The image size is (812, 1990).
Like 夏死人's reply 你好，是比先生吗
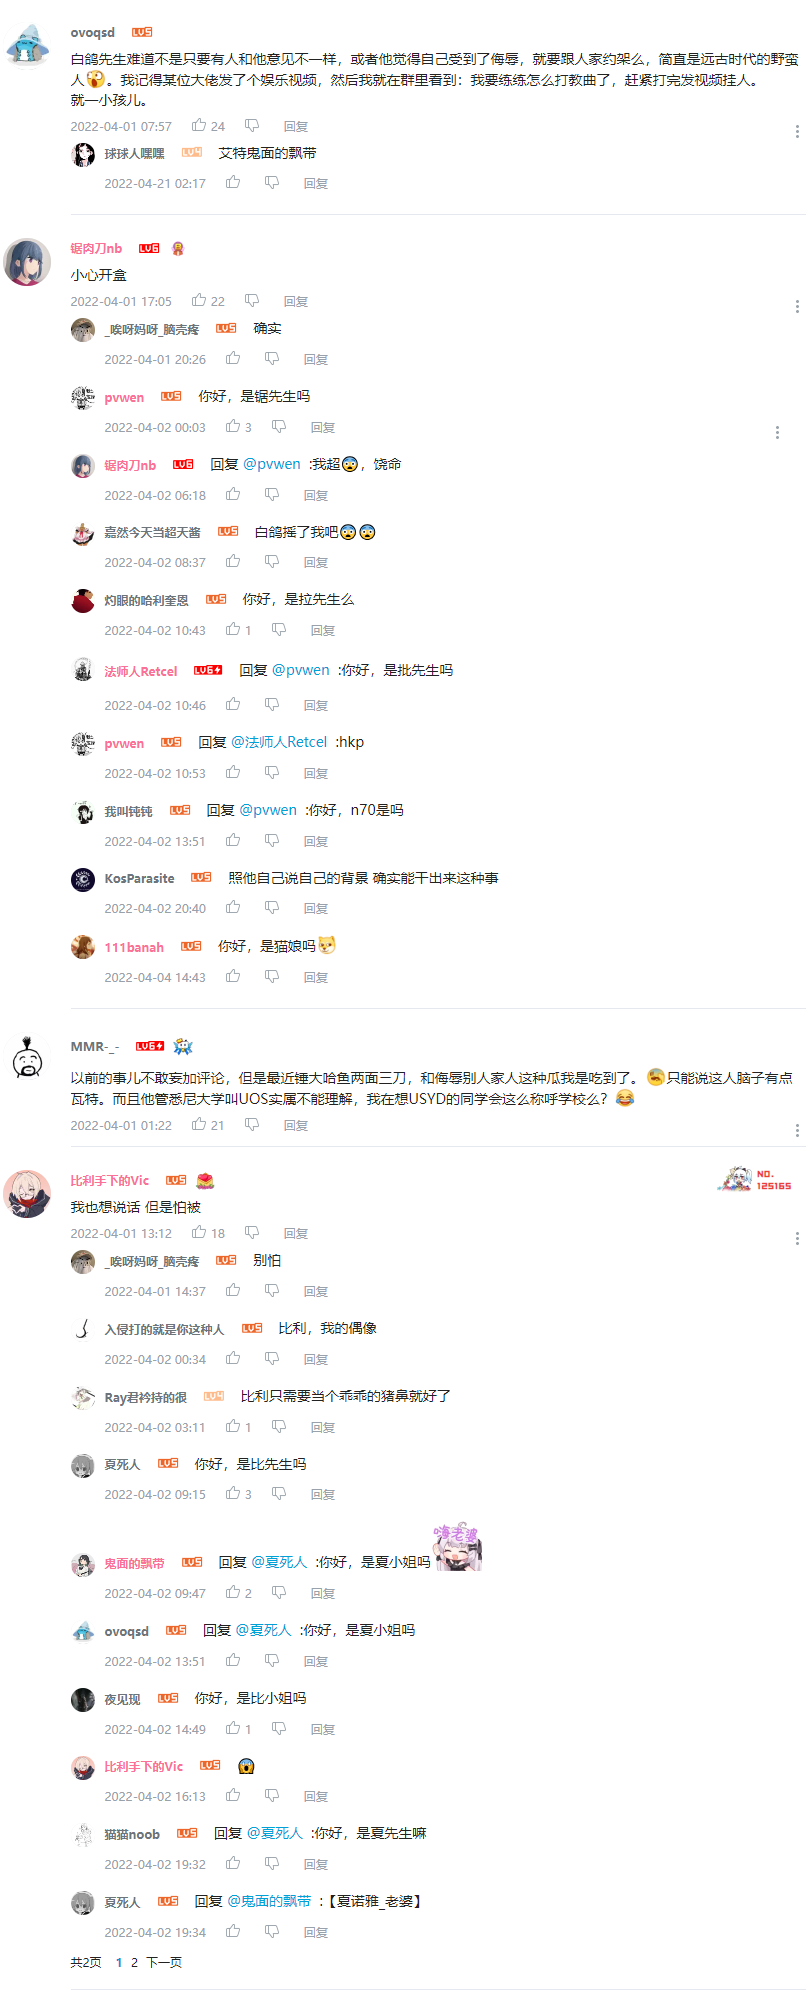(233, 1494)
